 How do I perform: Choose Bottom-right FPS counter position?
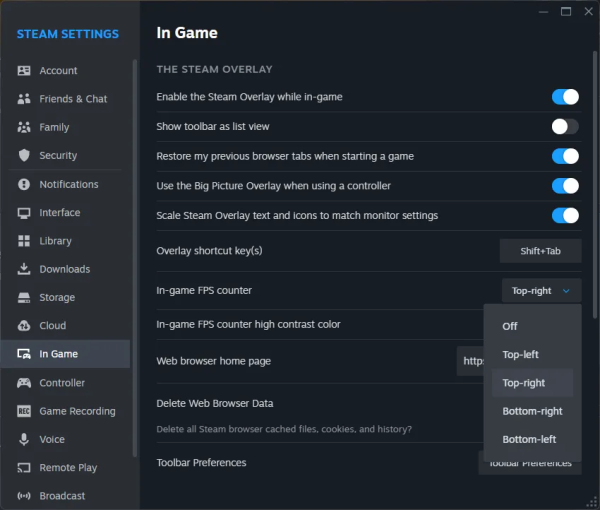click(532, 411)
